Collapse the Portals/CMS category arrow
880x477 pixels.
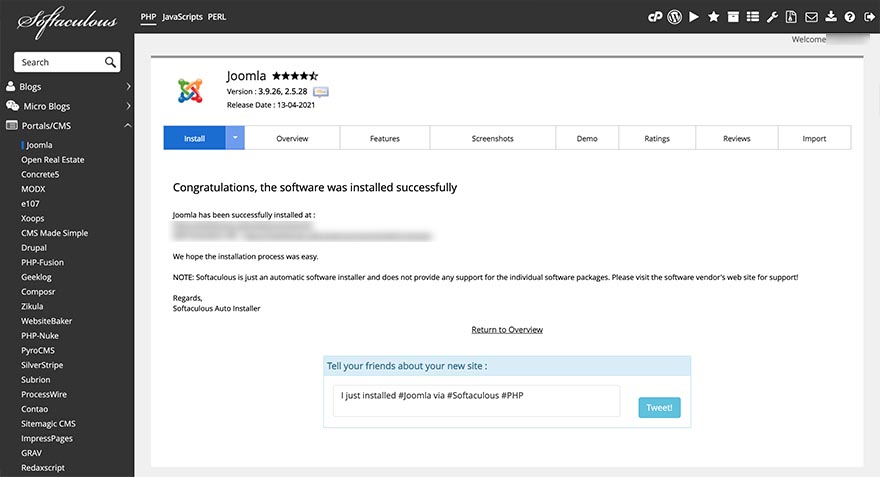click(128, 126)
